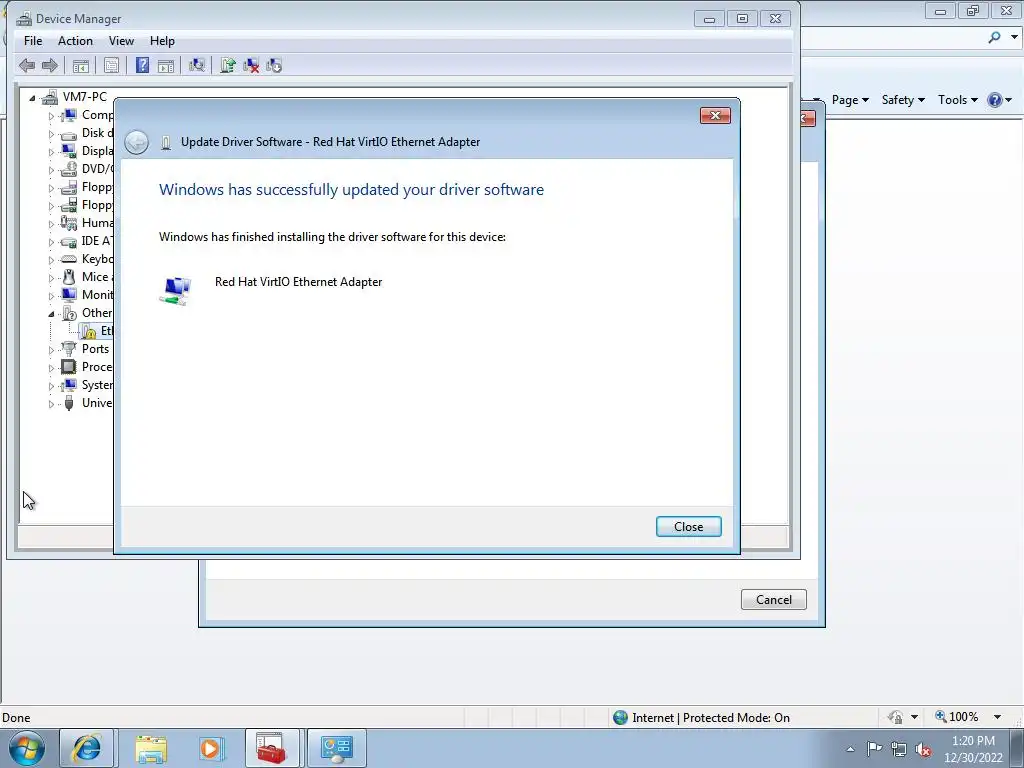Click the taskbar clock showing 1:20 PM
This screenshot has height=768, width=1024.
973,749
